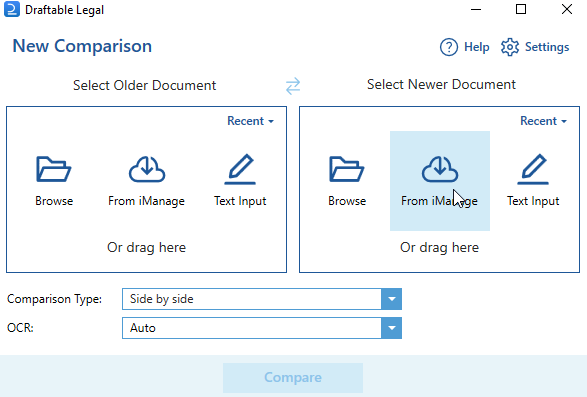Click Browse folder icon for newer document
Screen dimensions: 587x397
click(347, 169)
